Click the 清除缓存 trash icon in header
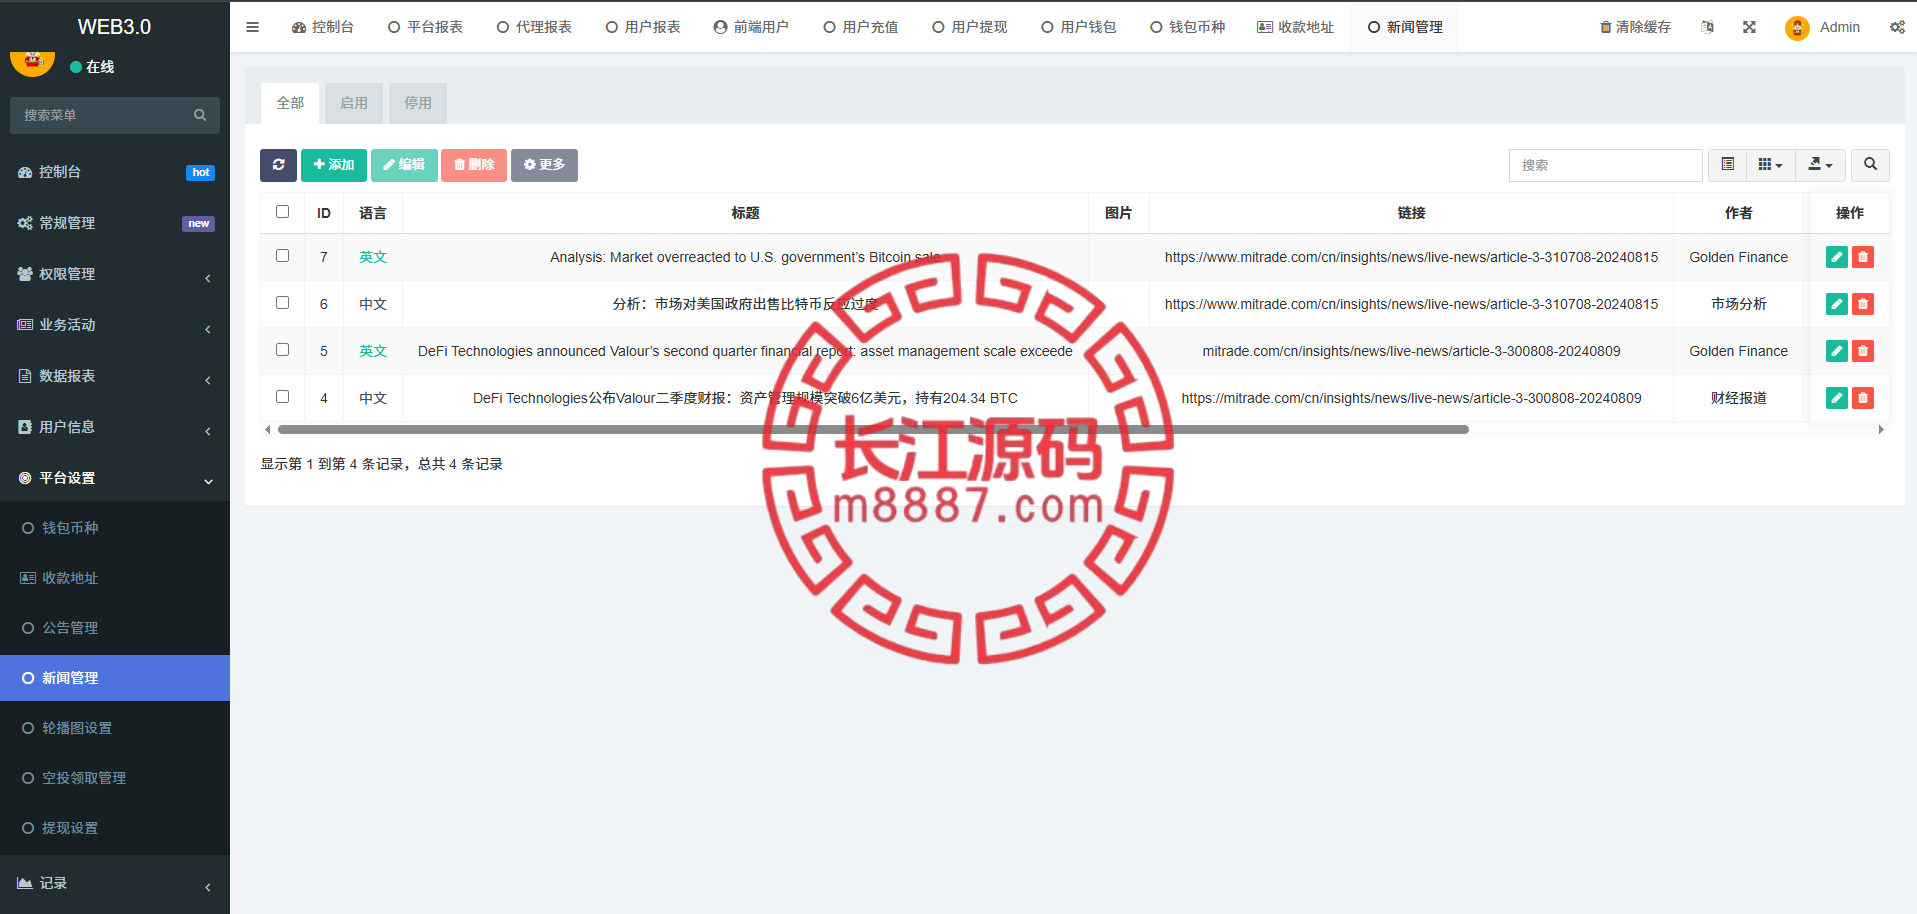This screenshot has width=1917, height=914. coord(1605,27)
